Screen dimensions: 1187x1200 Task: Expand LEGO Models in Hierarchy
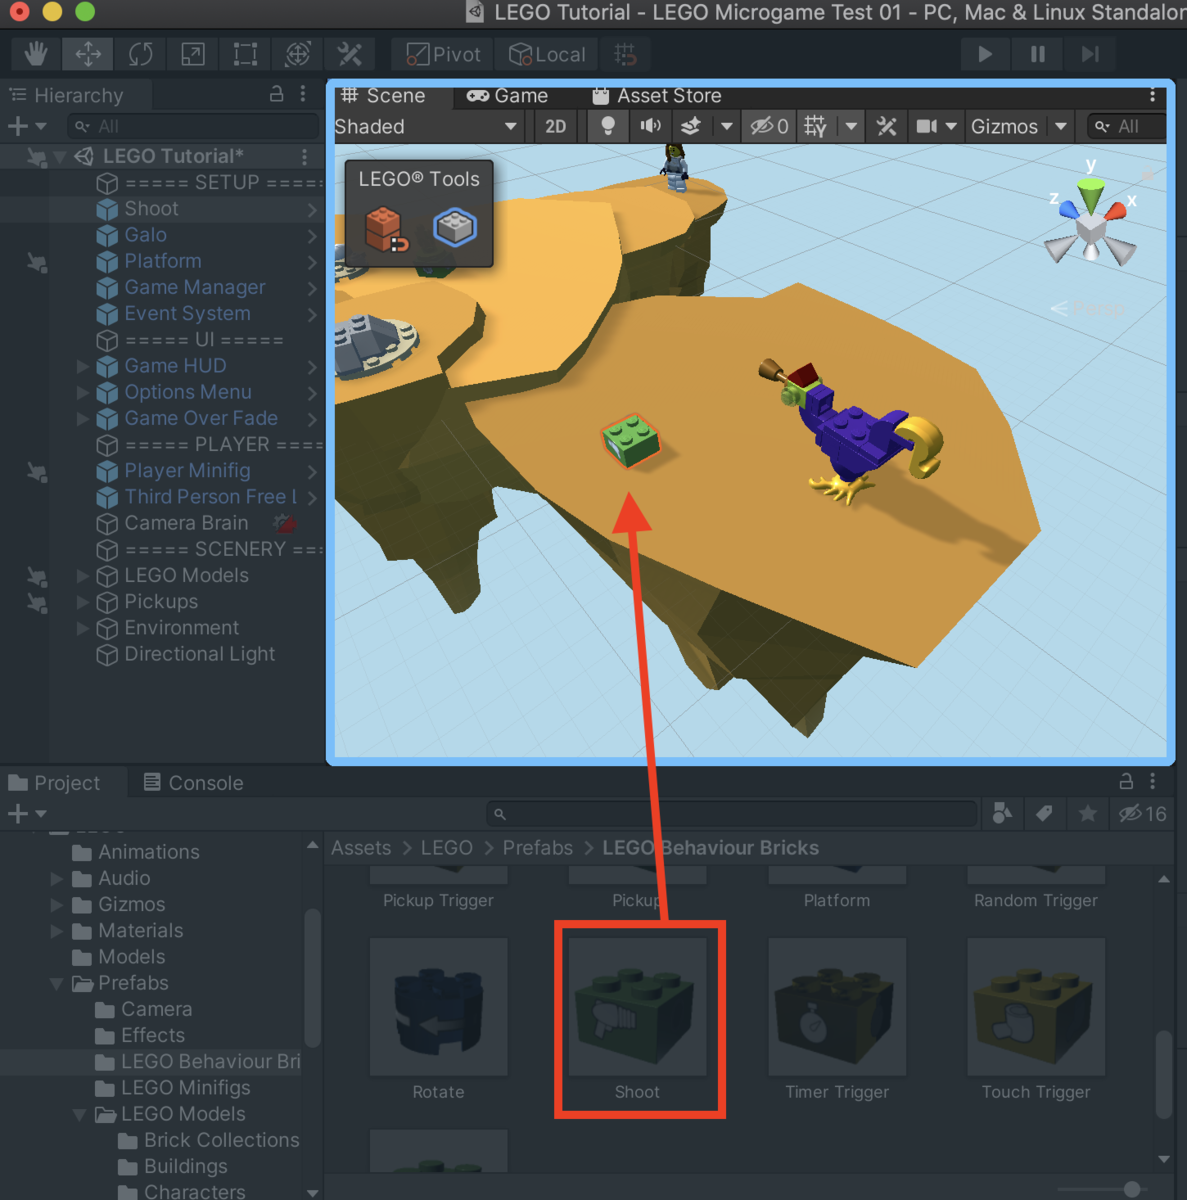point(84,575)
